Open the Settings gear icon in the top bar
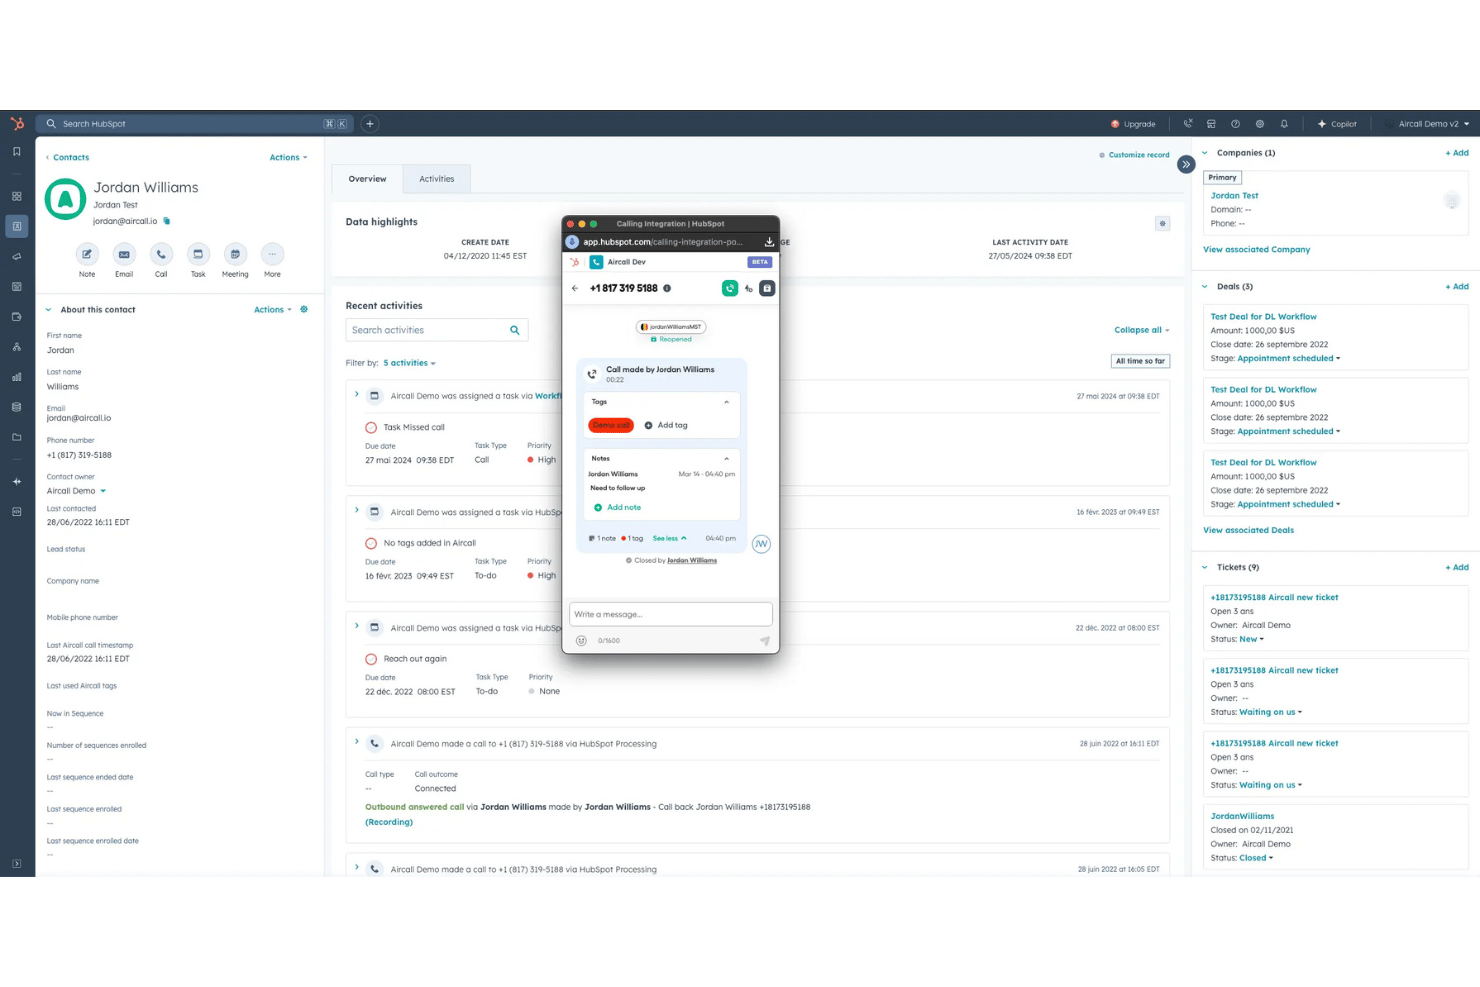This screenshot has height=987, width=1480. [x=1260, y=124]
